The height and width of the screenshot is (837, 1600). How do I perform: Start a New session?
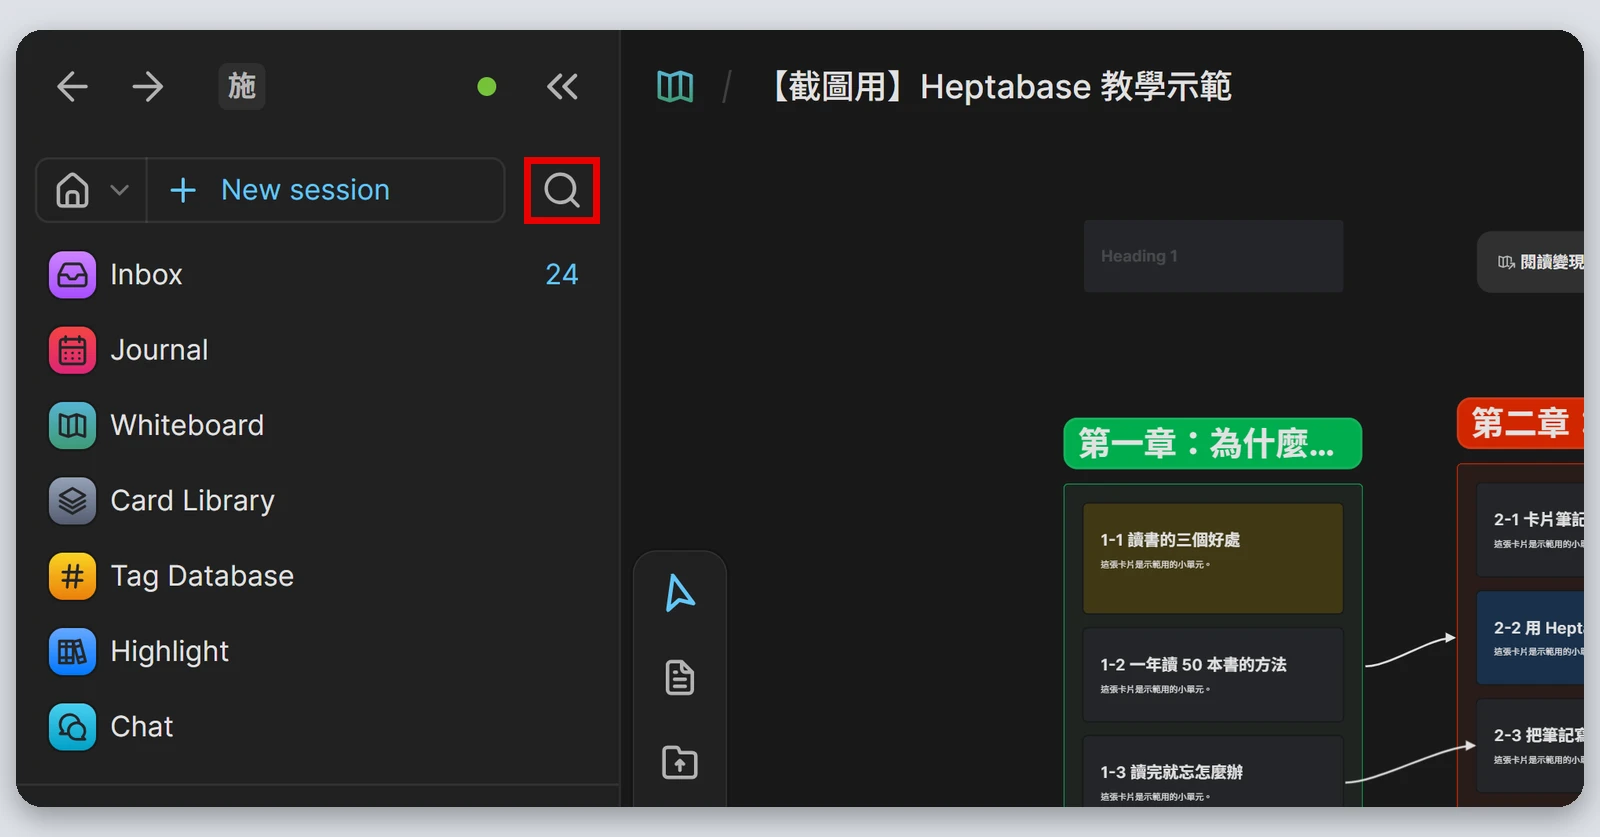point(325,190)
